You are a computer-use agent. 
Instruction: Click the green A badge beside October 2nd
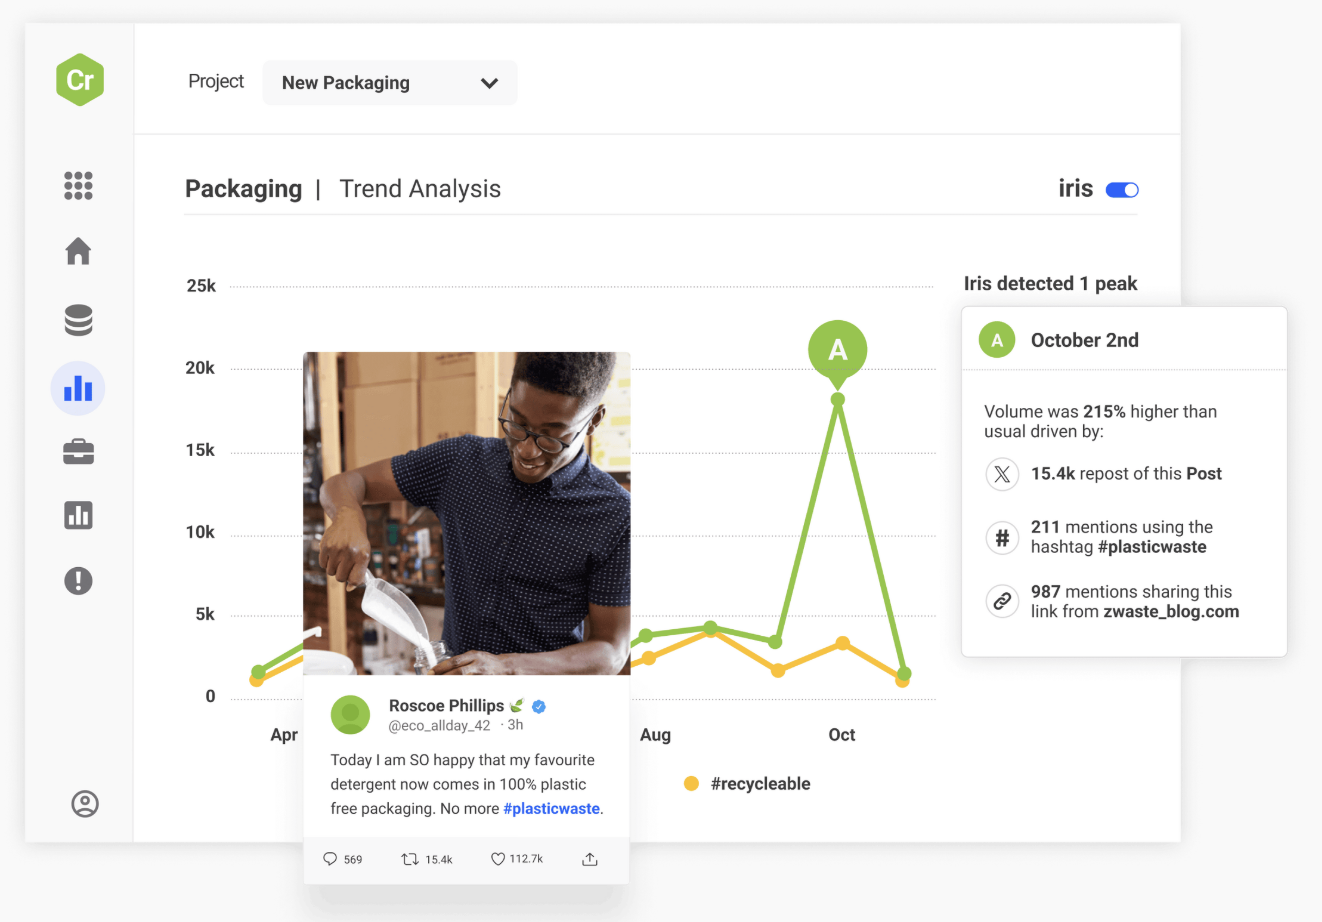[x=997, y=340]
